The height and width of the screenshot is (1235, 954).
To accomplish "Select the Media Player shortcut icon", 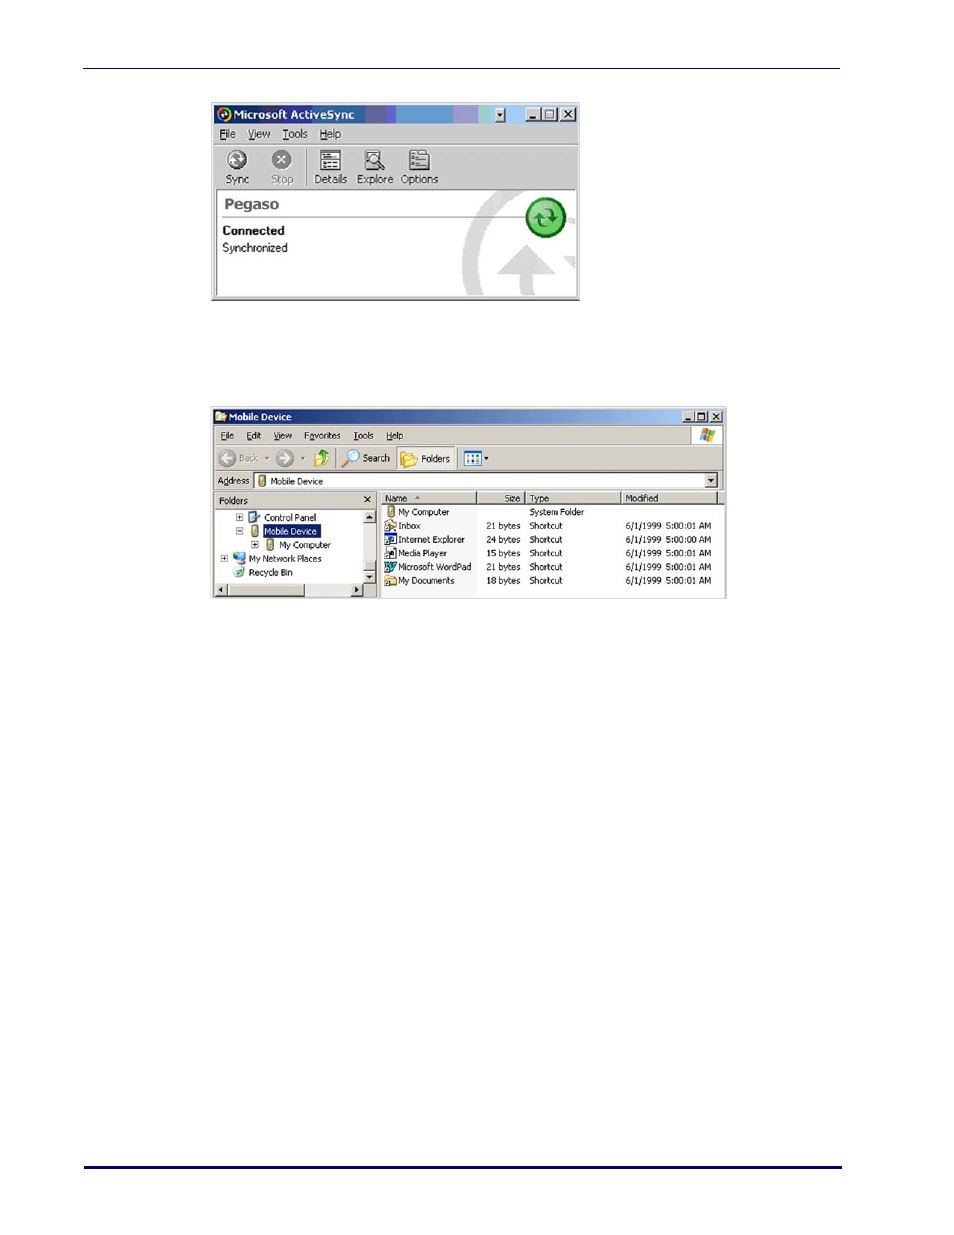I will pyautogui.click(x=390, y=553).
